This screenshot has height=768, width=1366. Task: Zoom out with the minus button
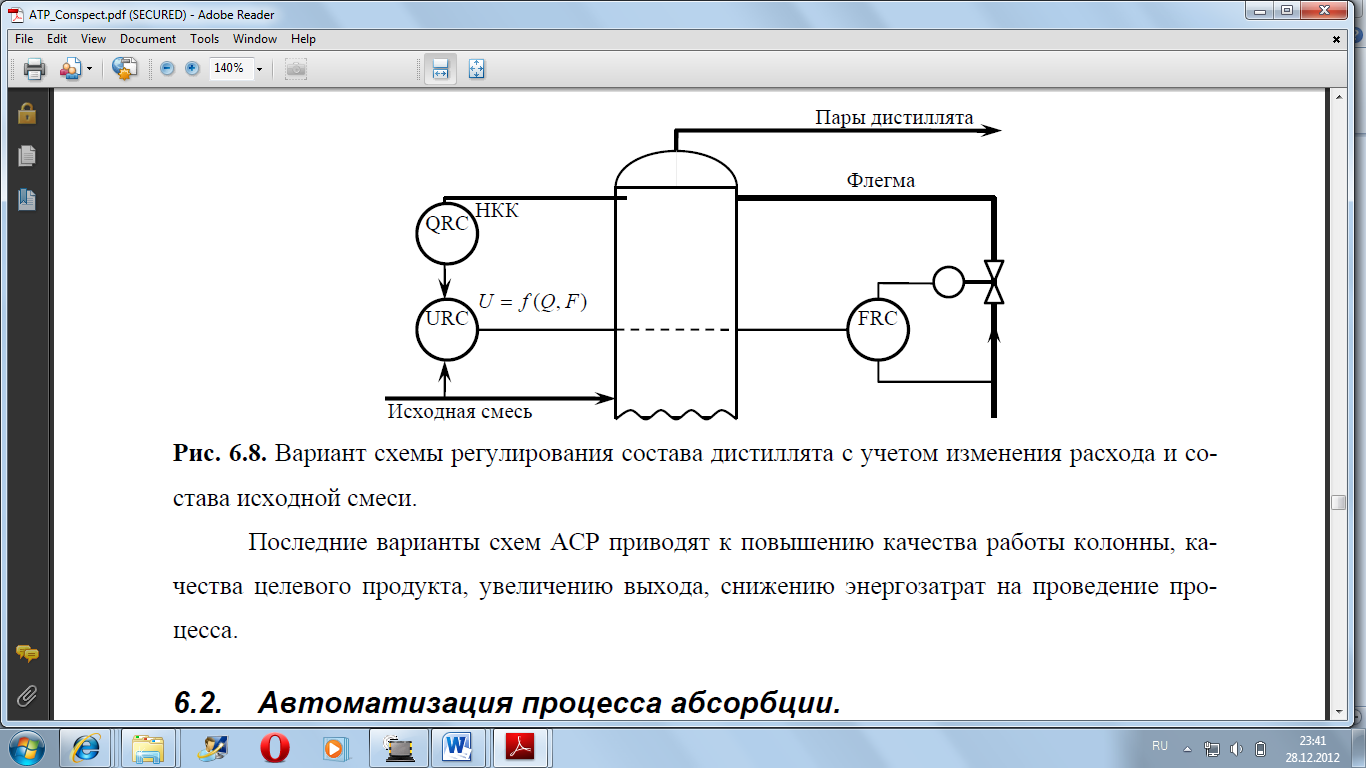coord(167,69)
